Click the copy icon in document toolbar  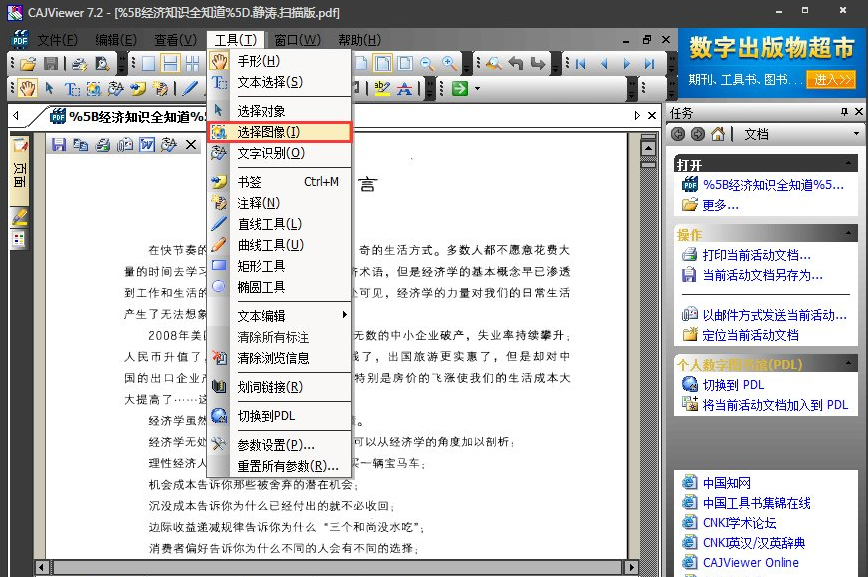click(x=81, y=145)
